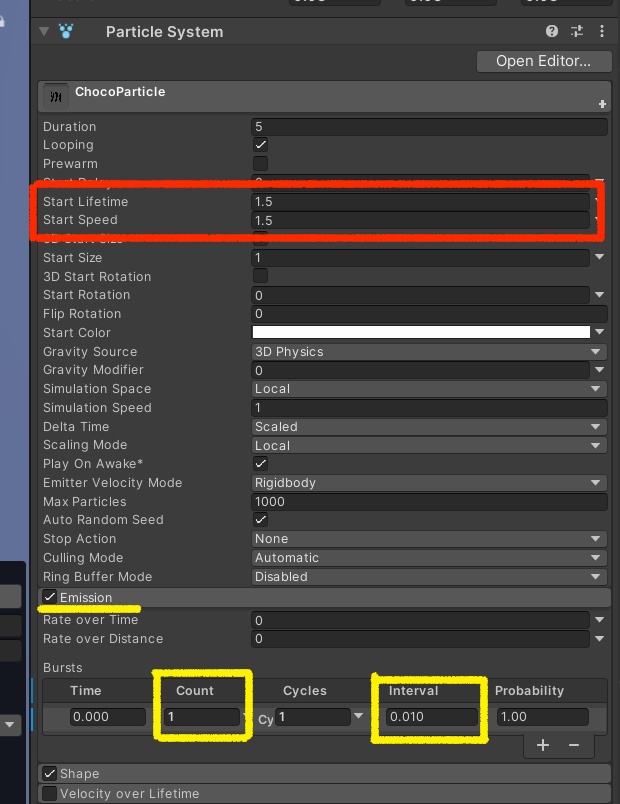Open Gravity Source 3D Physics dropdown

coord(429,352)
